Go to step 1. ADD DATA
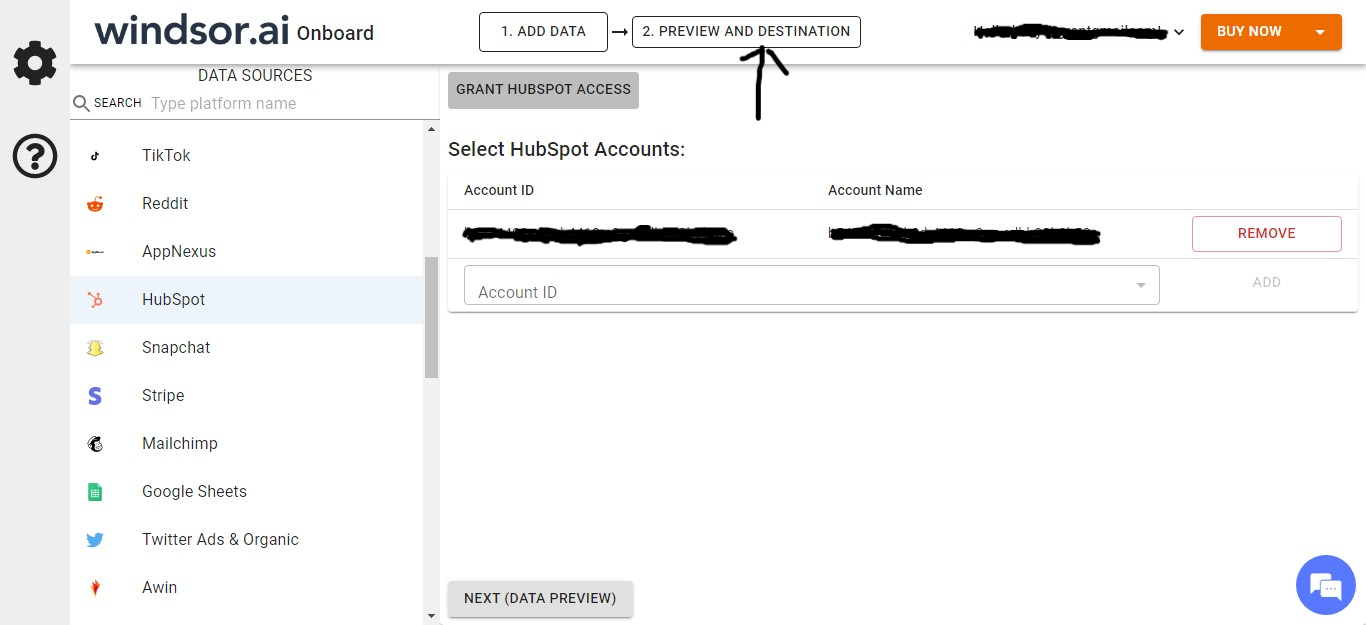Screen dimensions: 1366x625 (543, 31)
